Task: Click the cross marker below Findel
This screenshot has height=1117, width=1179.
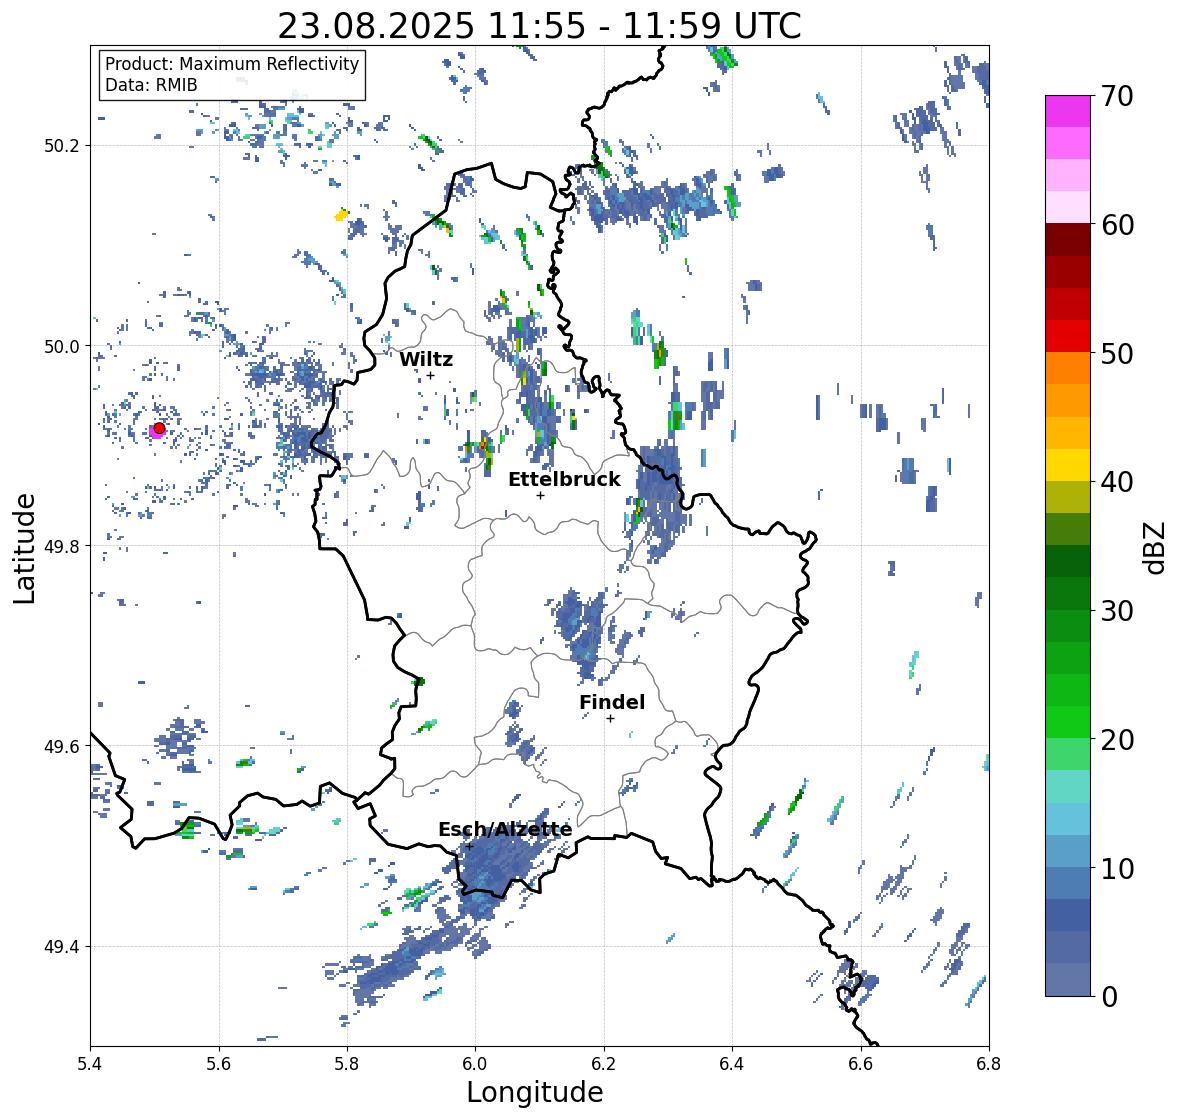Action: (x=610, y=719)
